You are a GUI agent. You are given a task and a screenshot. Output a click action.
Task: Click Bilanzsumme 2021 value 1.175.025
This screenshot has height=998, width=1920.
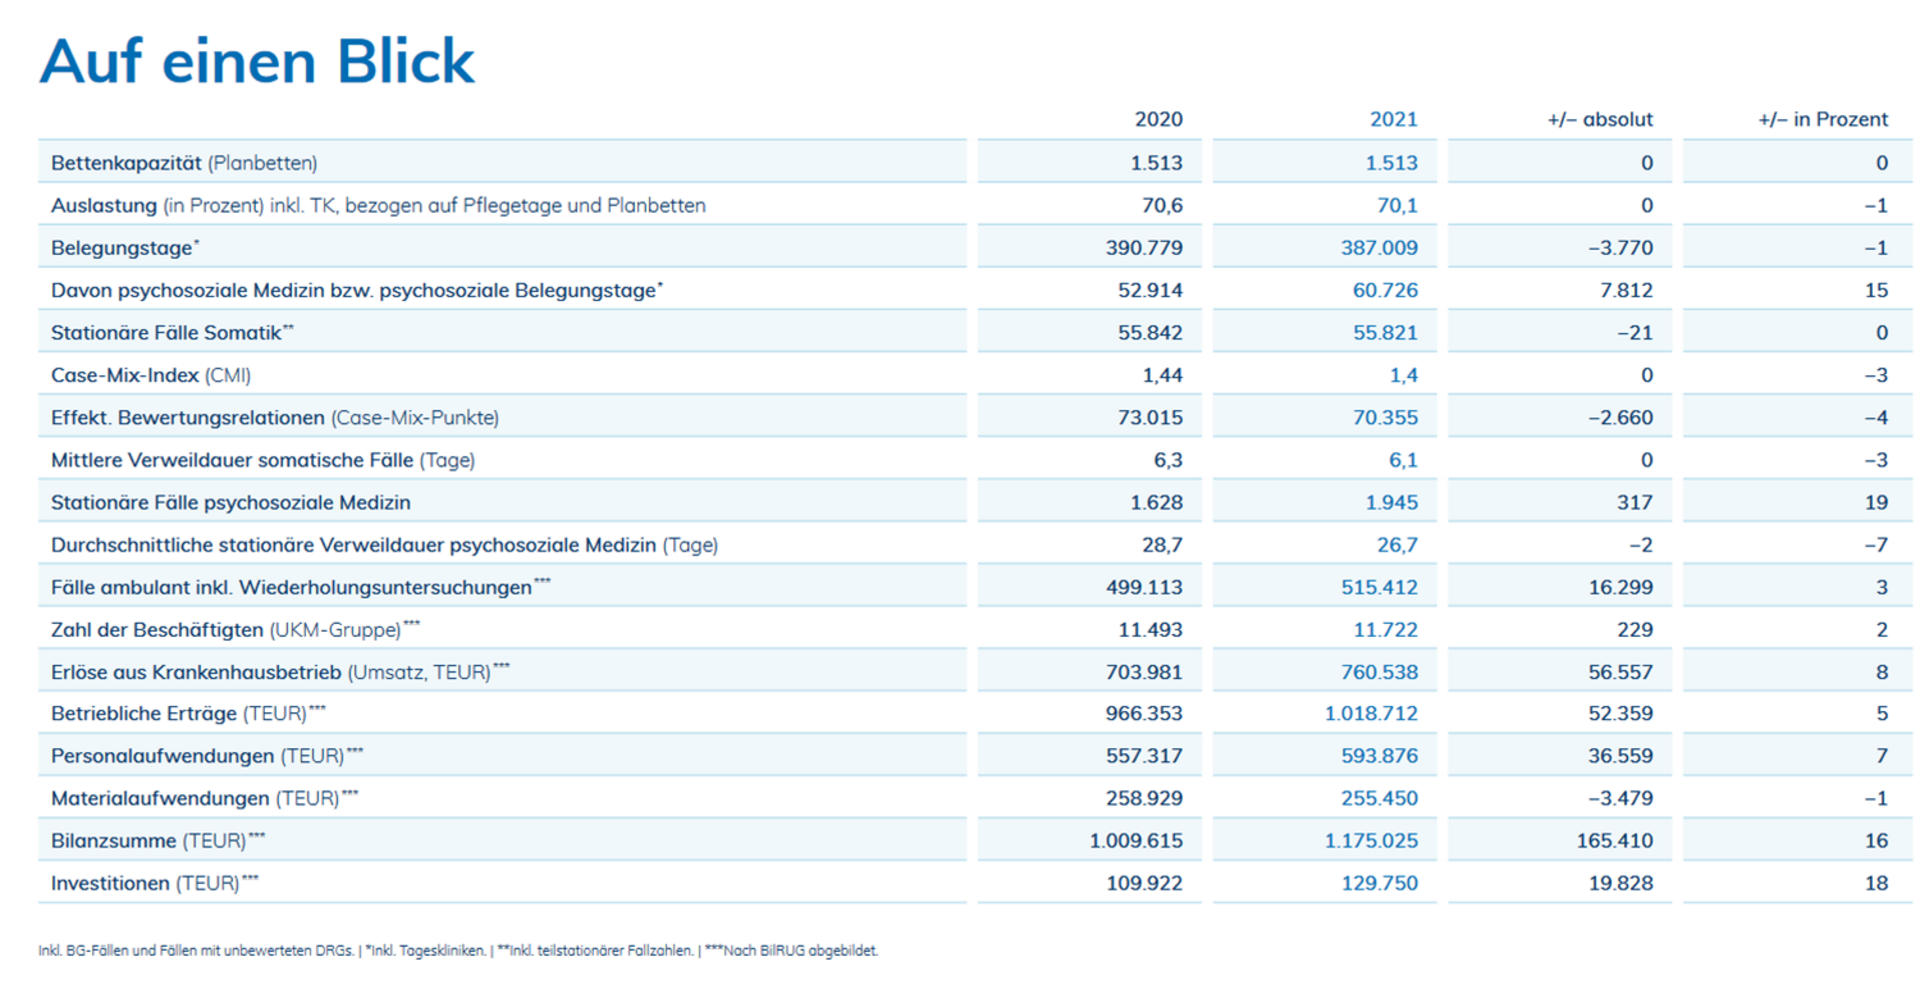pyautogui.click(x=1371, y=841)
